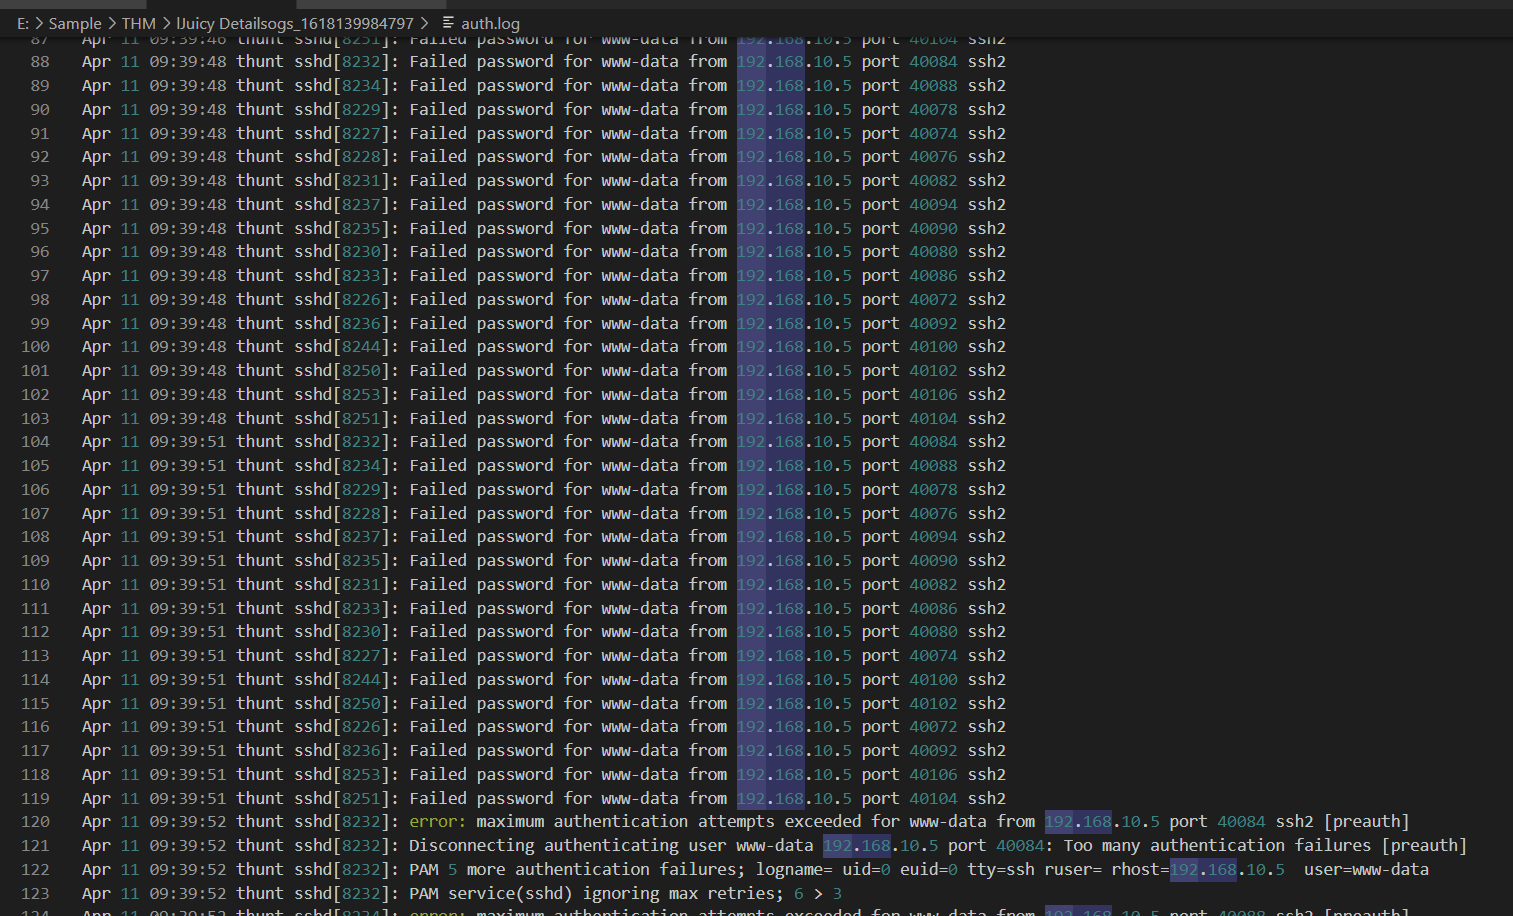Click line number 100 in the gutter
The image size is (1513, 916).
point(35,347)
